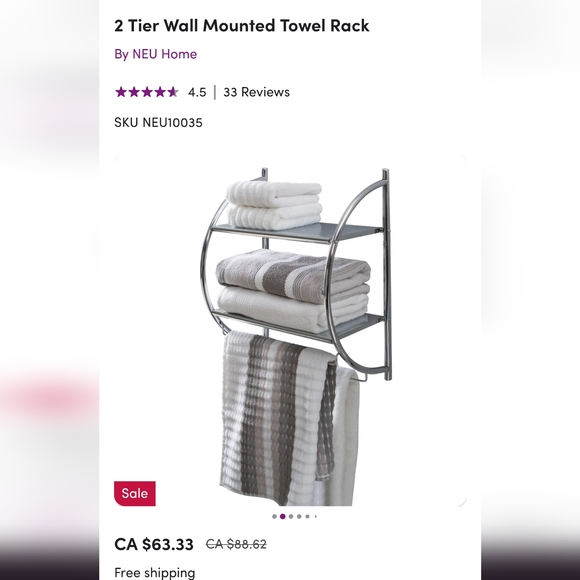Open the towel rack product photo
580x580 pixels.
click(290, 330)
